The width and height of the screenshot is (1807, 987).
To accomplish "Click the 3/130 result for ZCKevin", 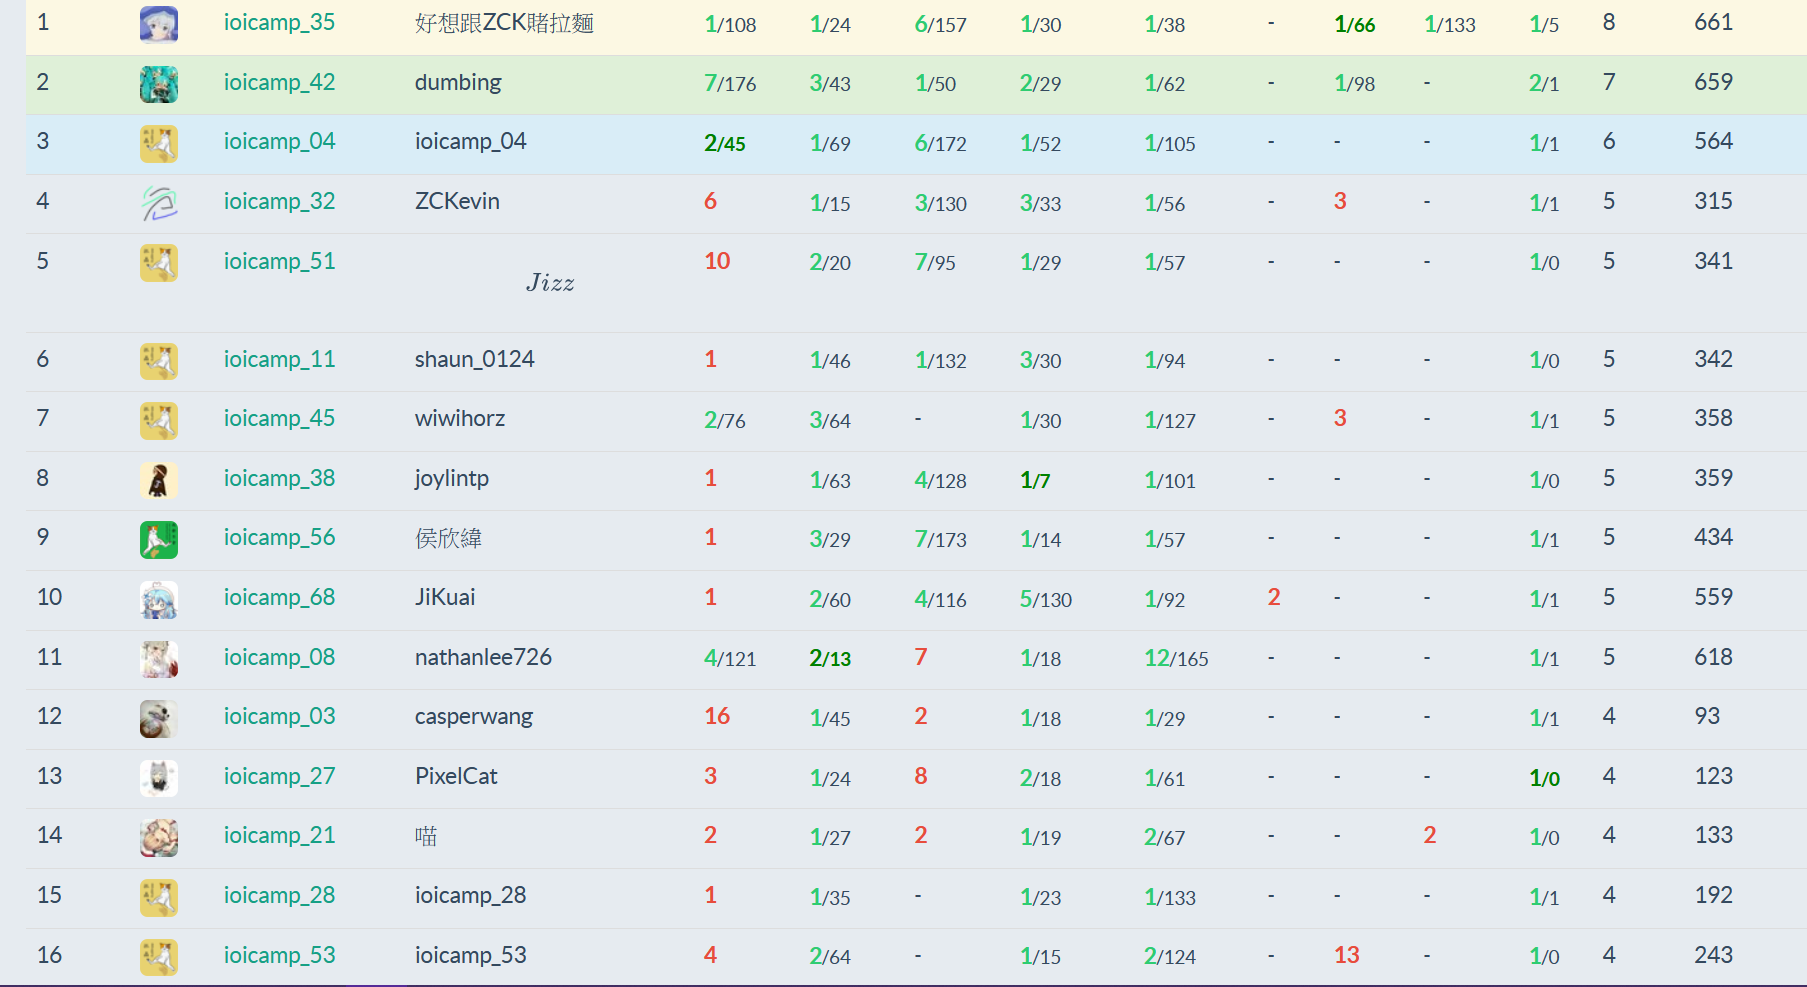I will pos(940,203).
